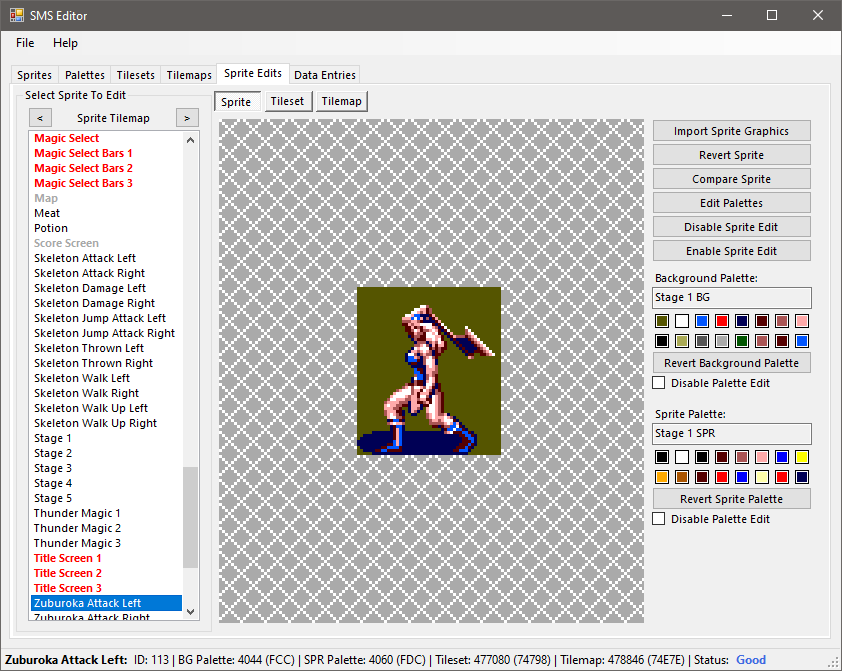Open the File menu
842x671 pixels.
coord(25,43)
